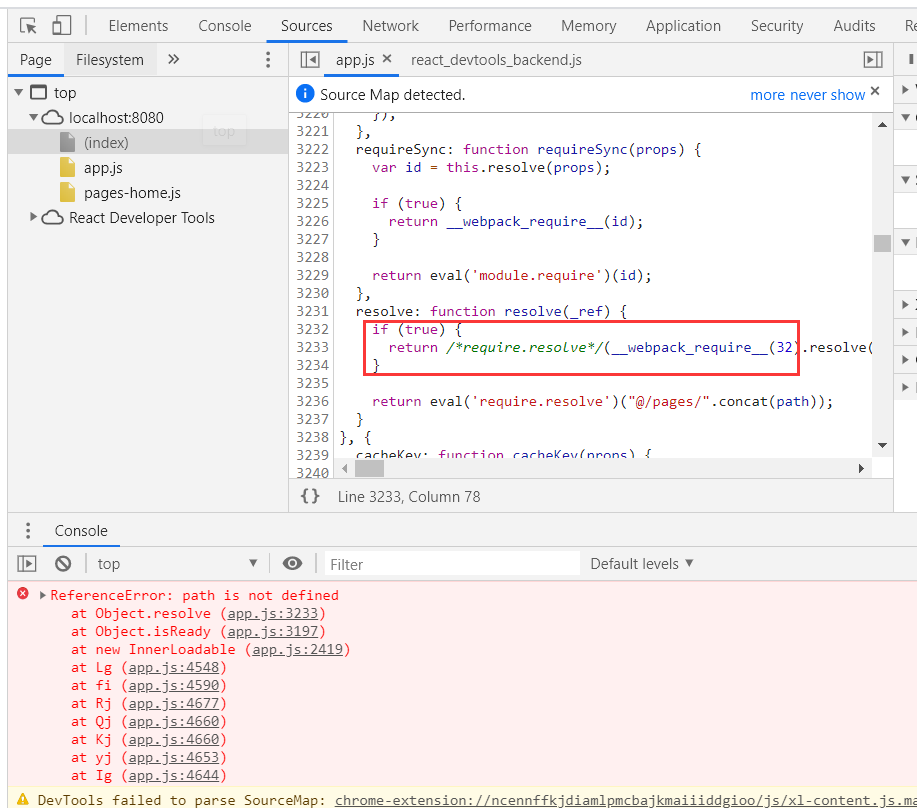This screenshot has width=917, height=808.
Task: Open the Filesystem sidebar tab
Action: tap(109, 59)
